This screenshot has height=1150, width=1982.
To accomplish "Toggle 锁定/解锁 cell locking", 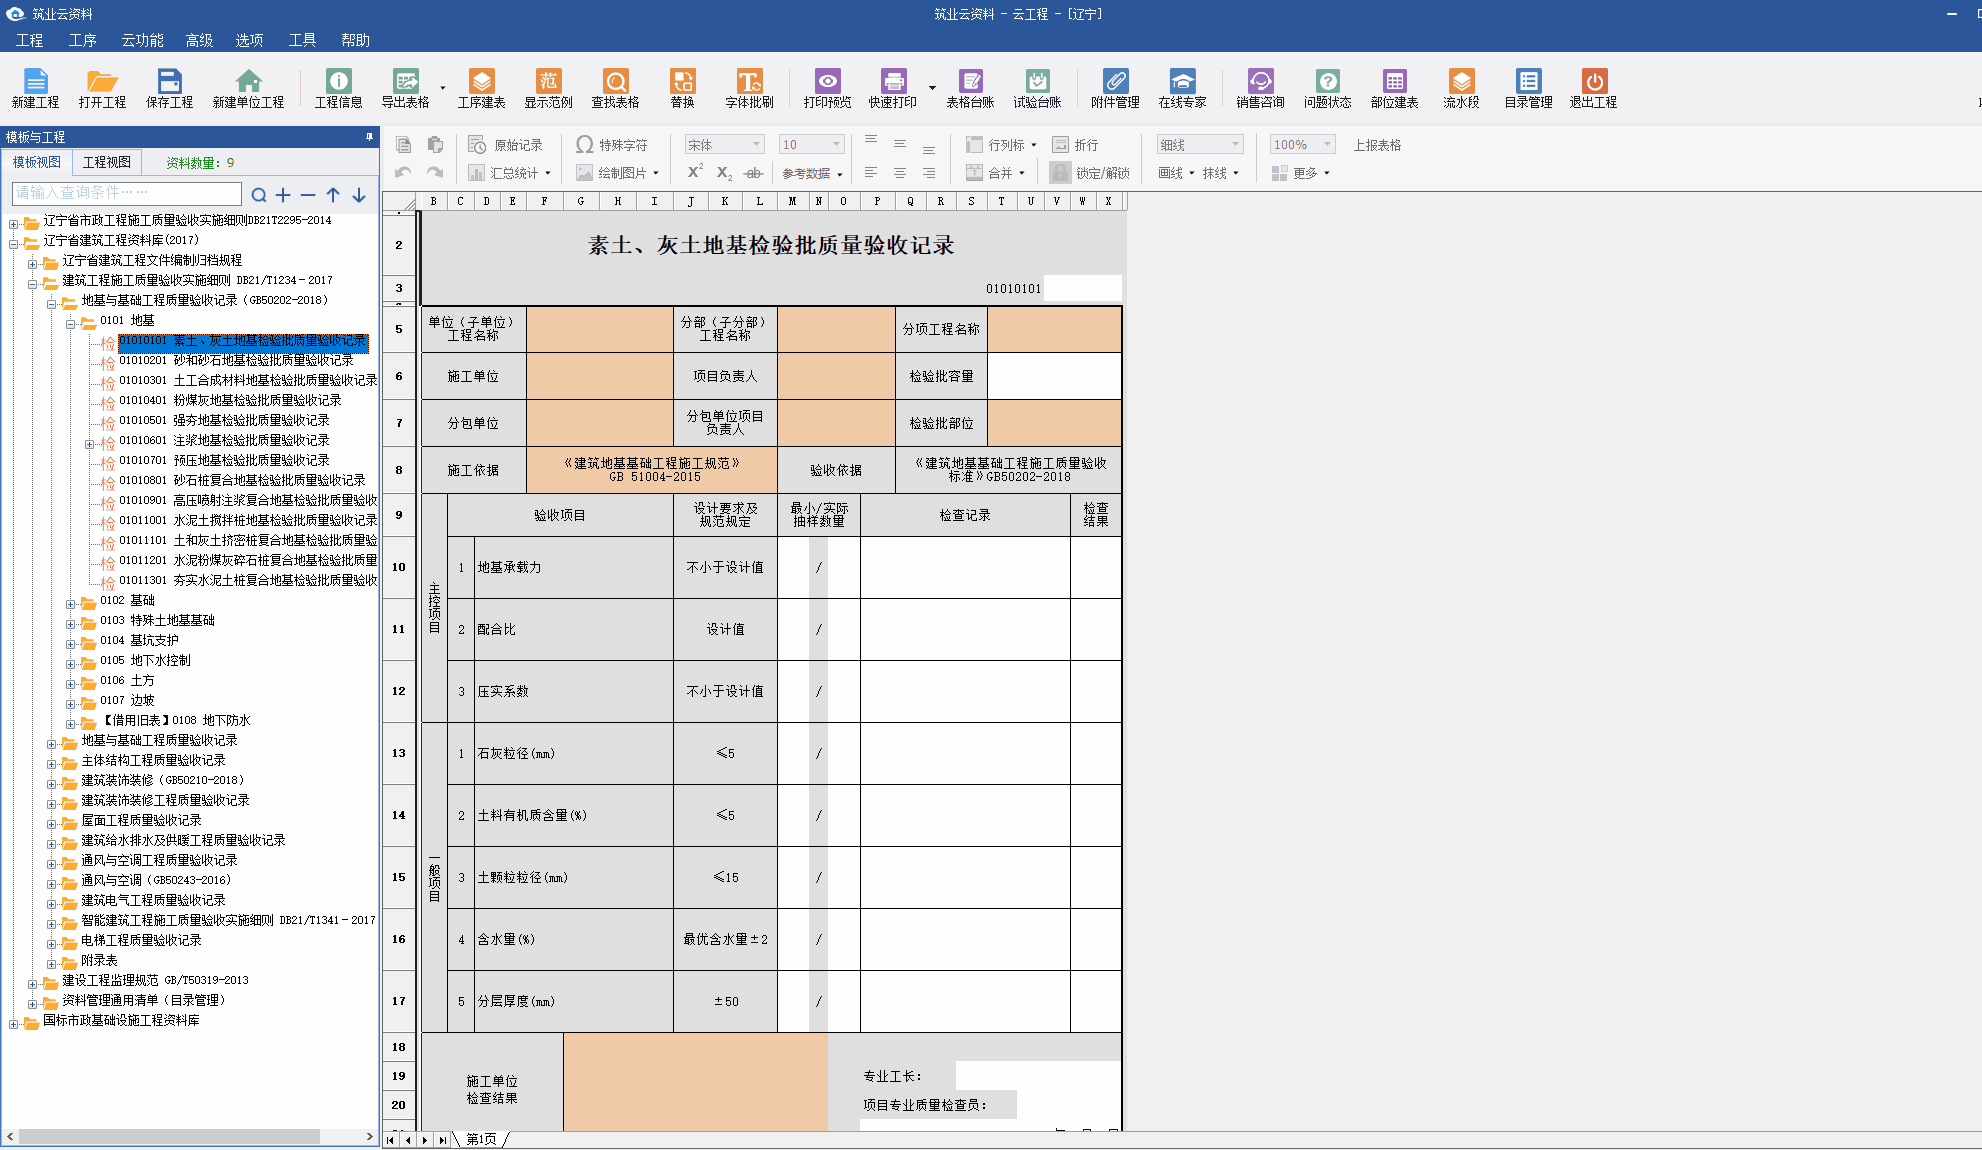I will (x=1100, y=172).
